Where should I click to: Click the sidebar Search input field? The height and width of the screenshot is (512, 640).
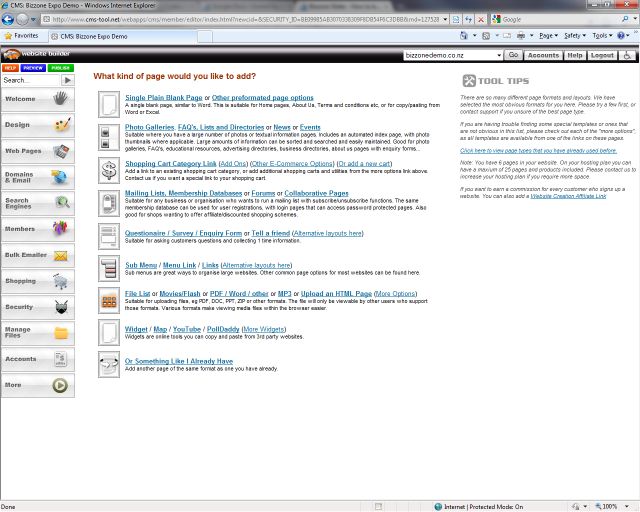pyautogui.click(x=29, y=79)
